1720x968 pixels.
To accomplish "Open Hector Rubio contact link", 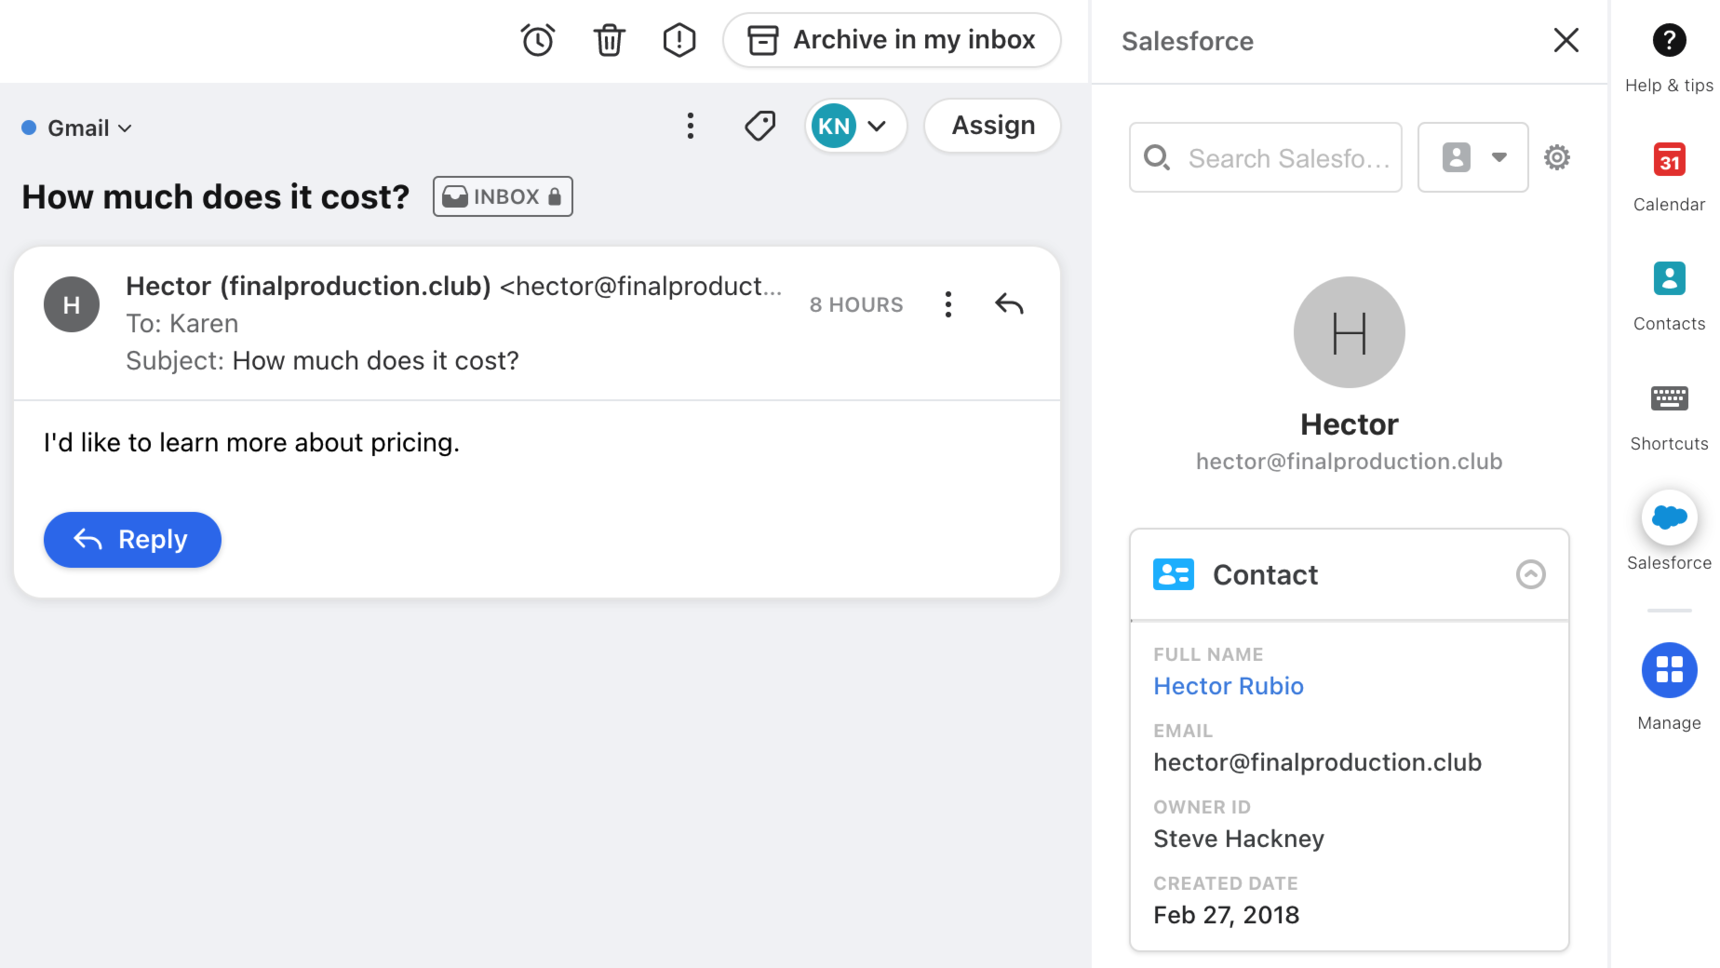I will point(1228,686).
